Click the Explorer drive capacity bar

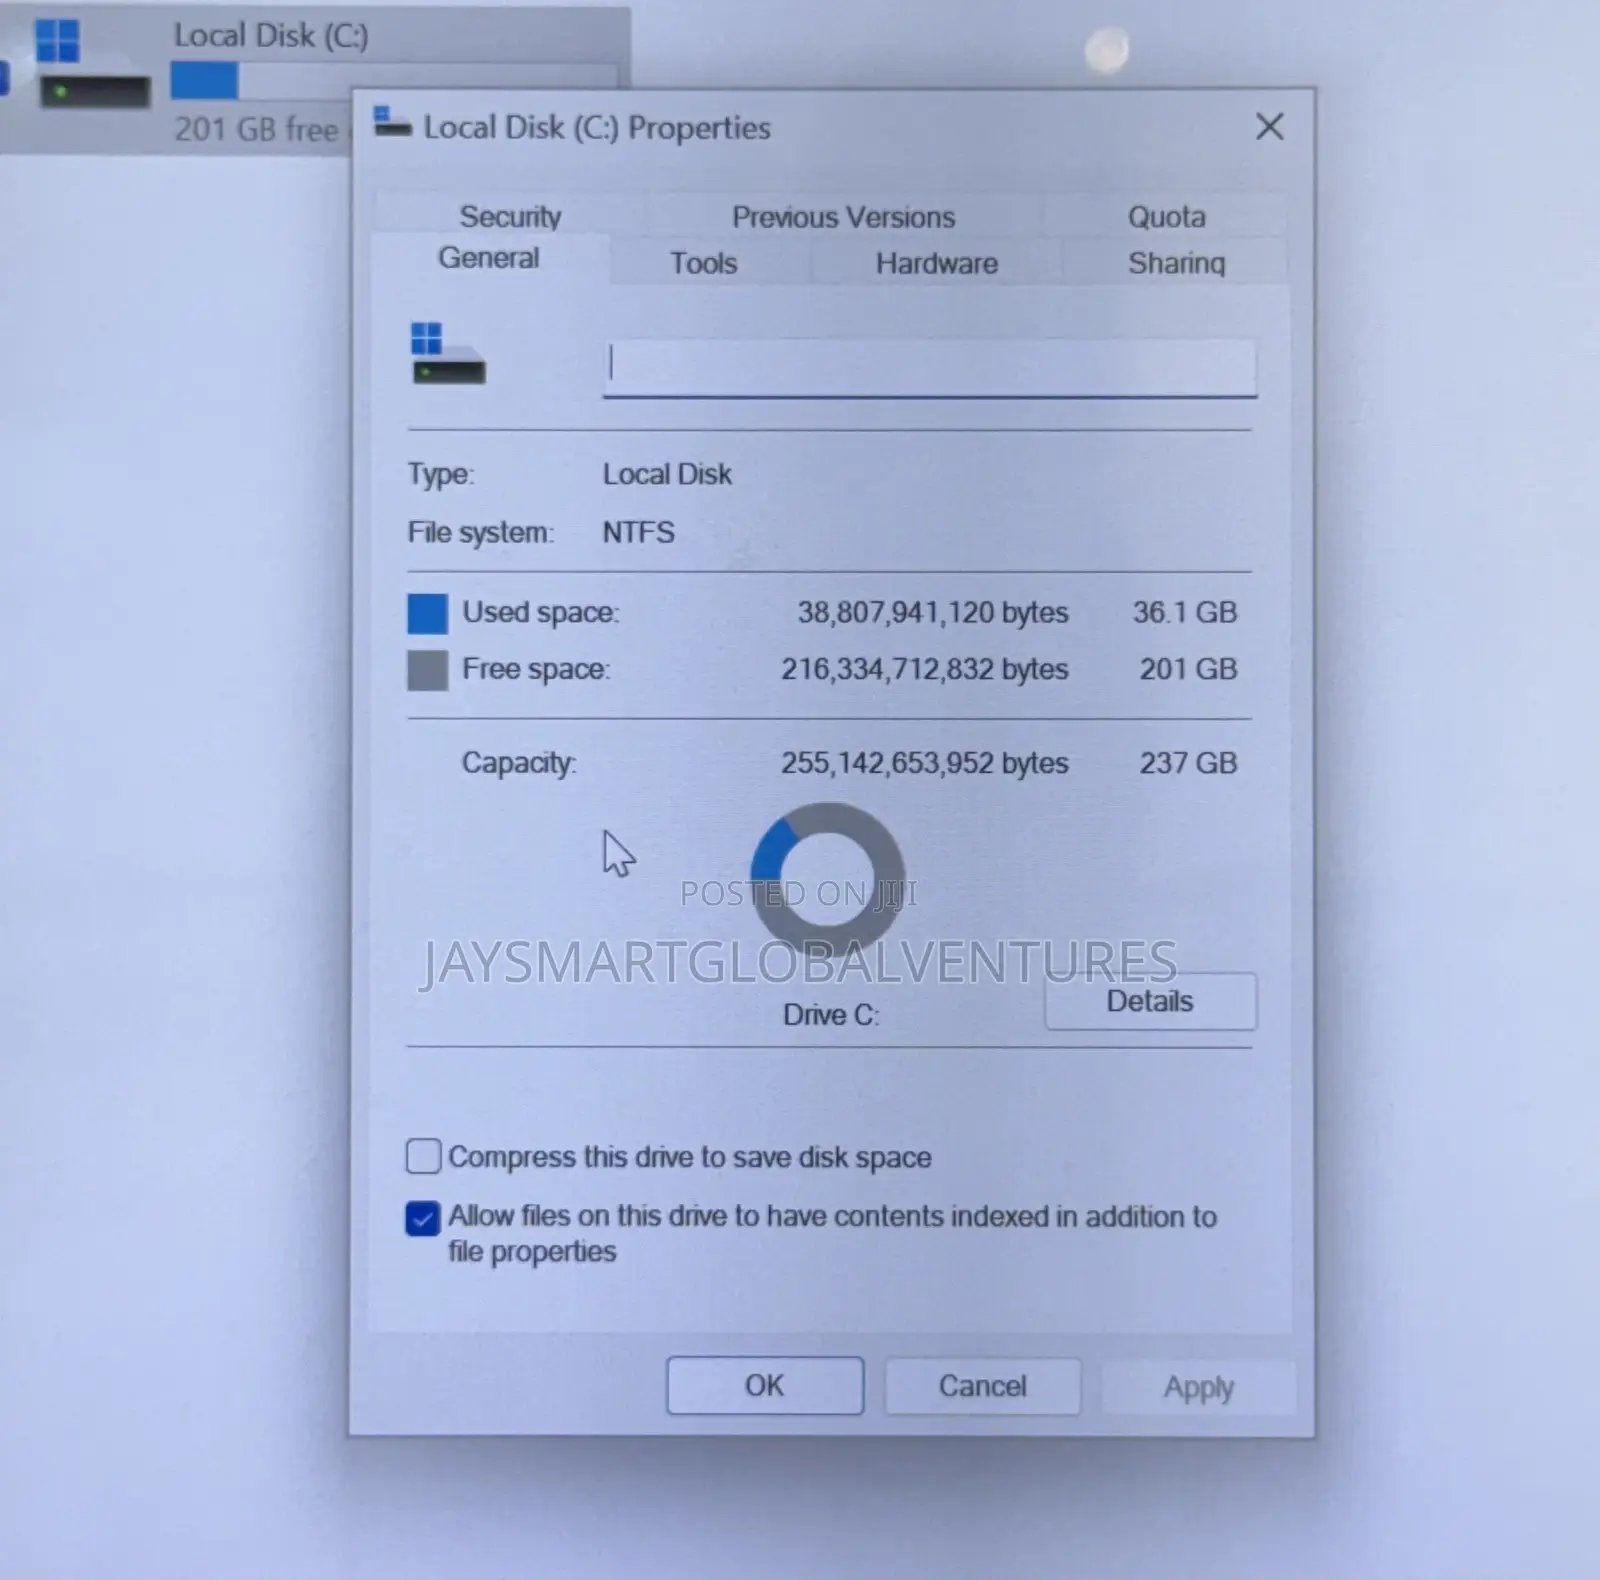pyautogui.click(x=394, y=80)
